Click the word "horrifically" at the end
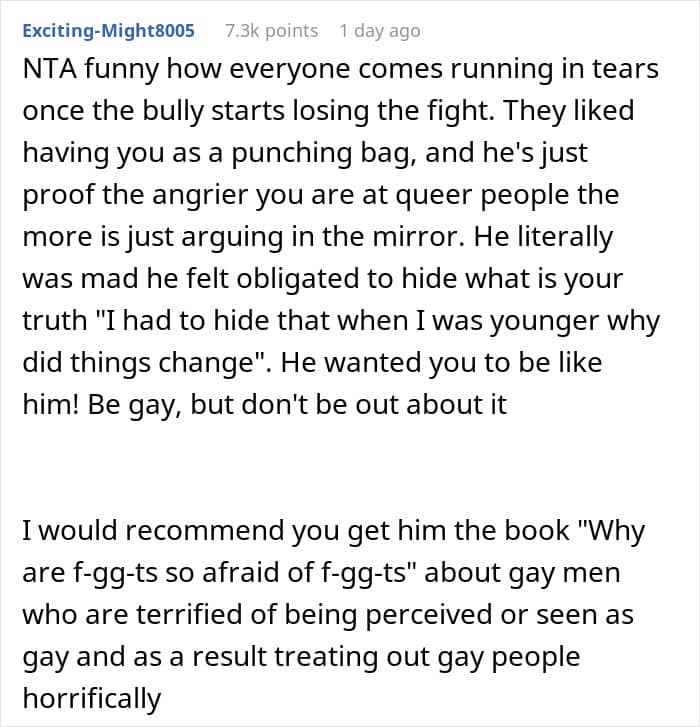700x727 pixels. 93,695
